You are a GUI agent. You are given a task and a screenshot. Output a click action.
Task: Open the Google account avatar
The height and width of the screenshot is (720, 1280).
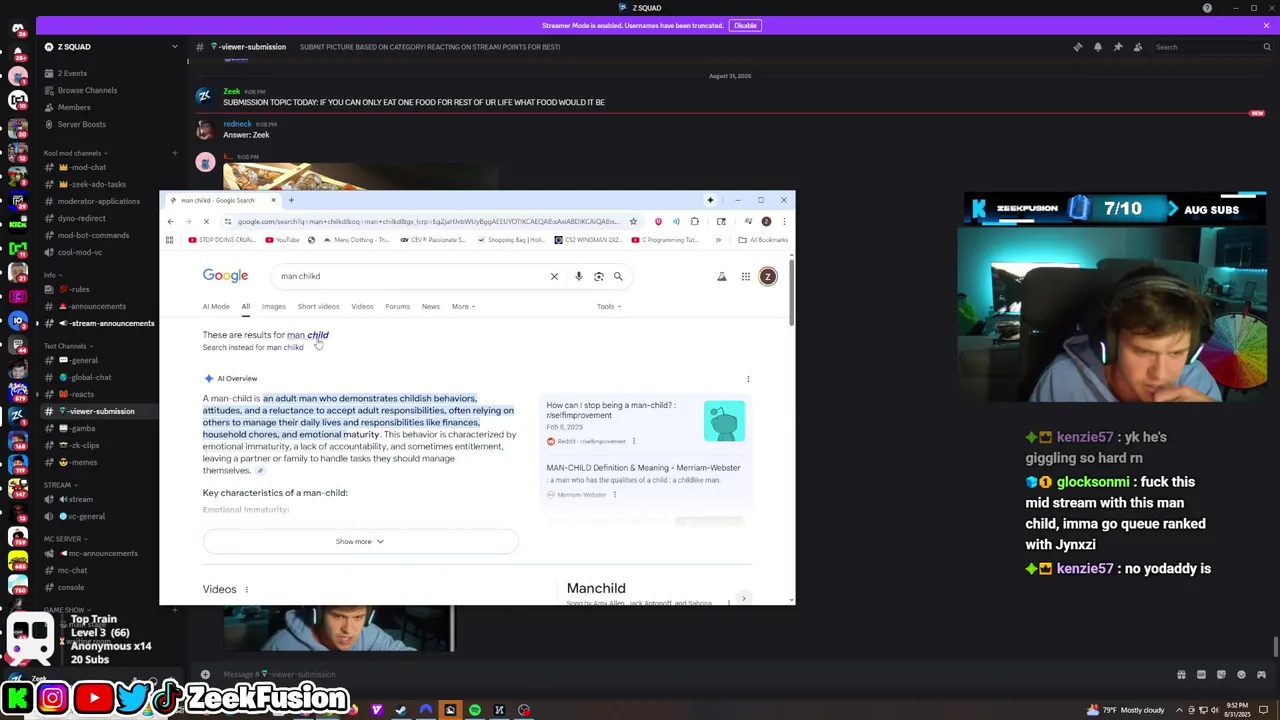click(x=768, y=276)
